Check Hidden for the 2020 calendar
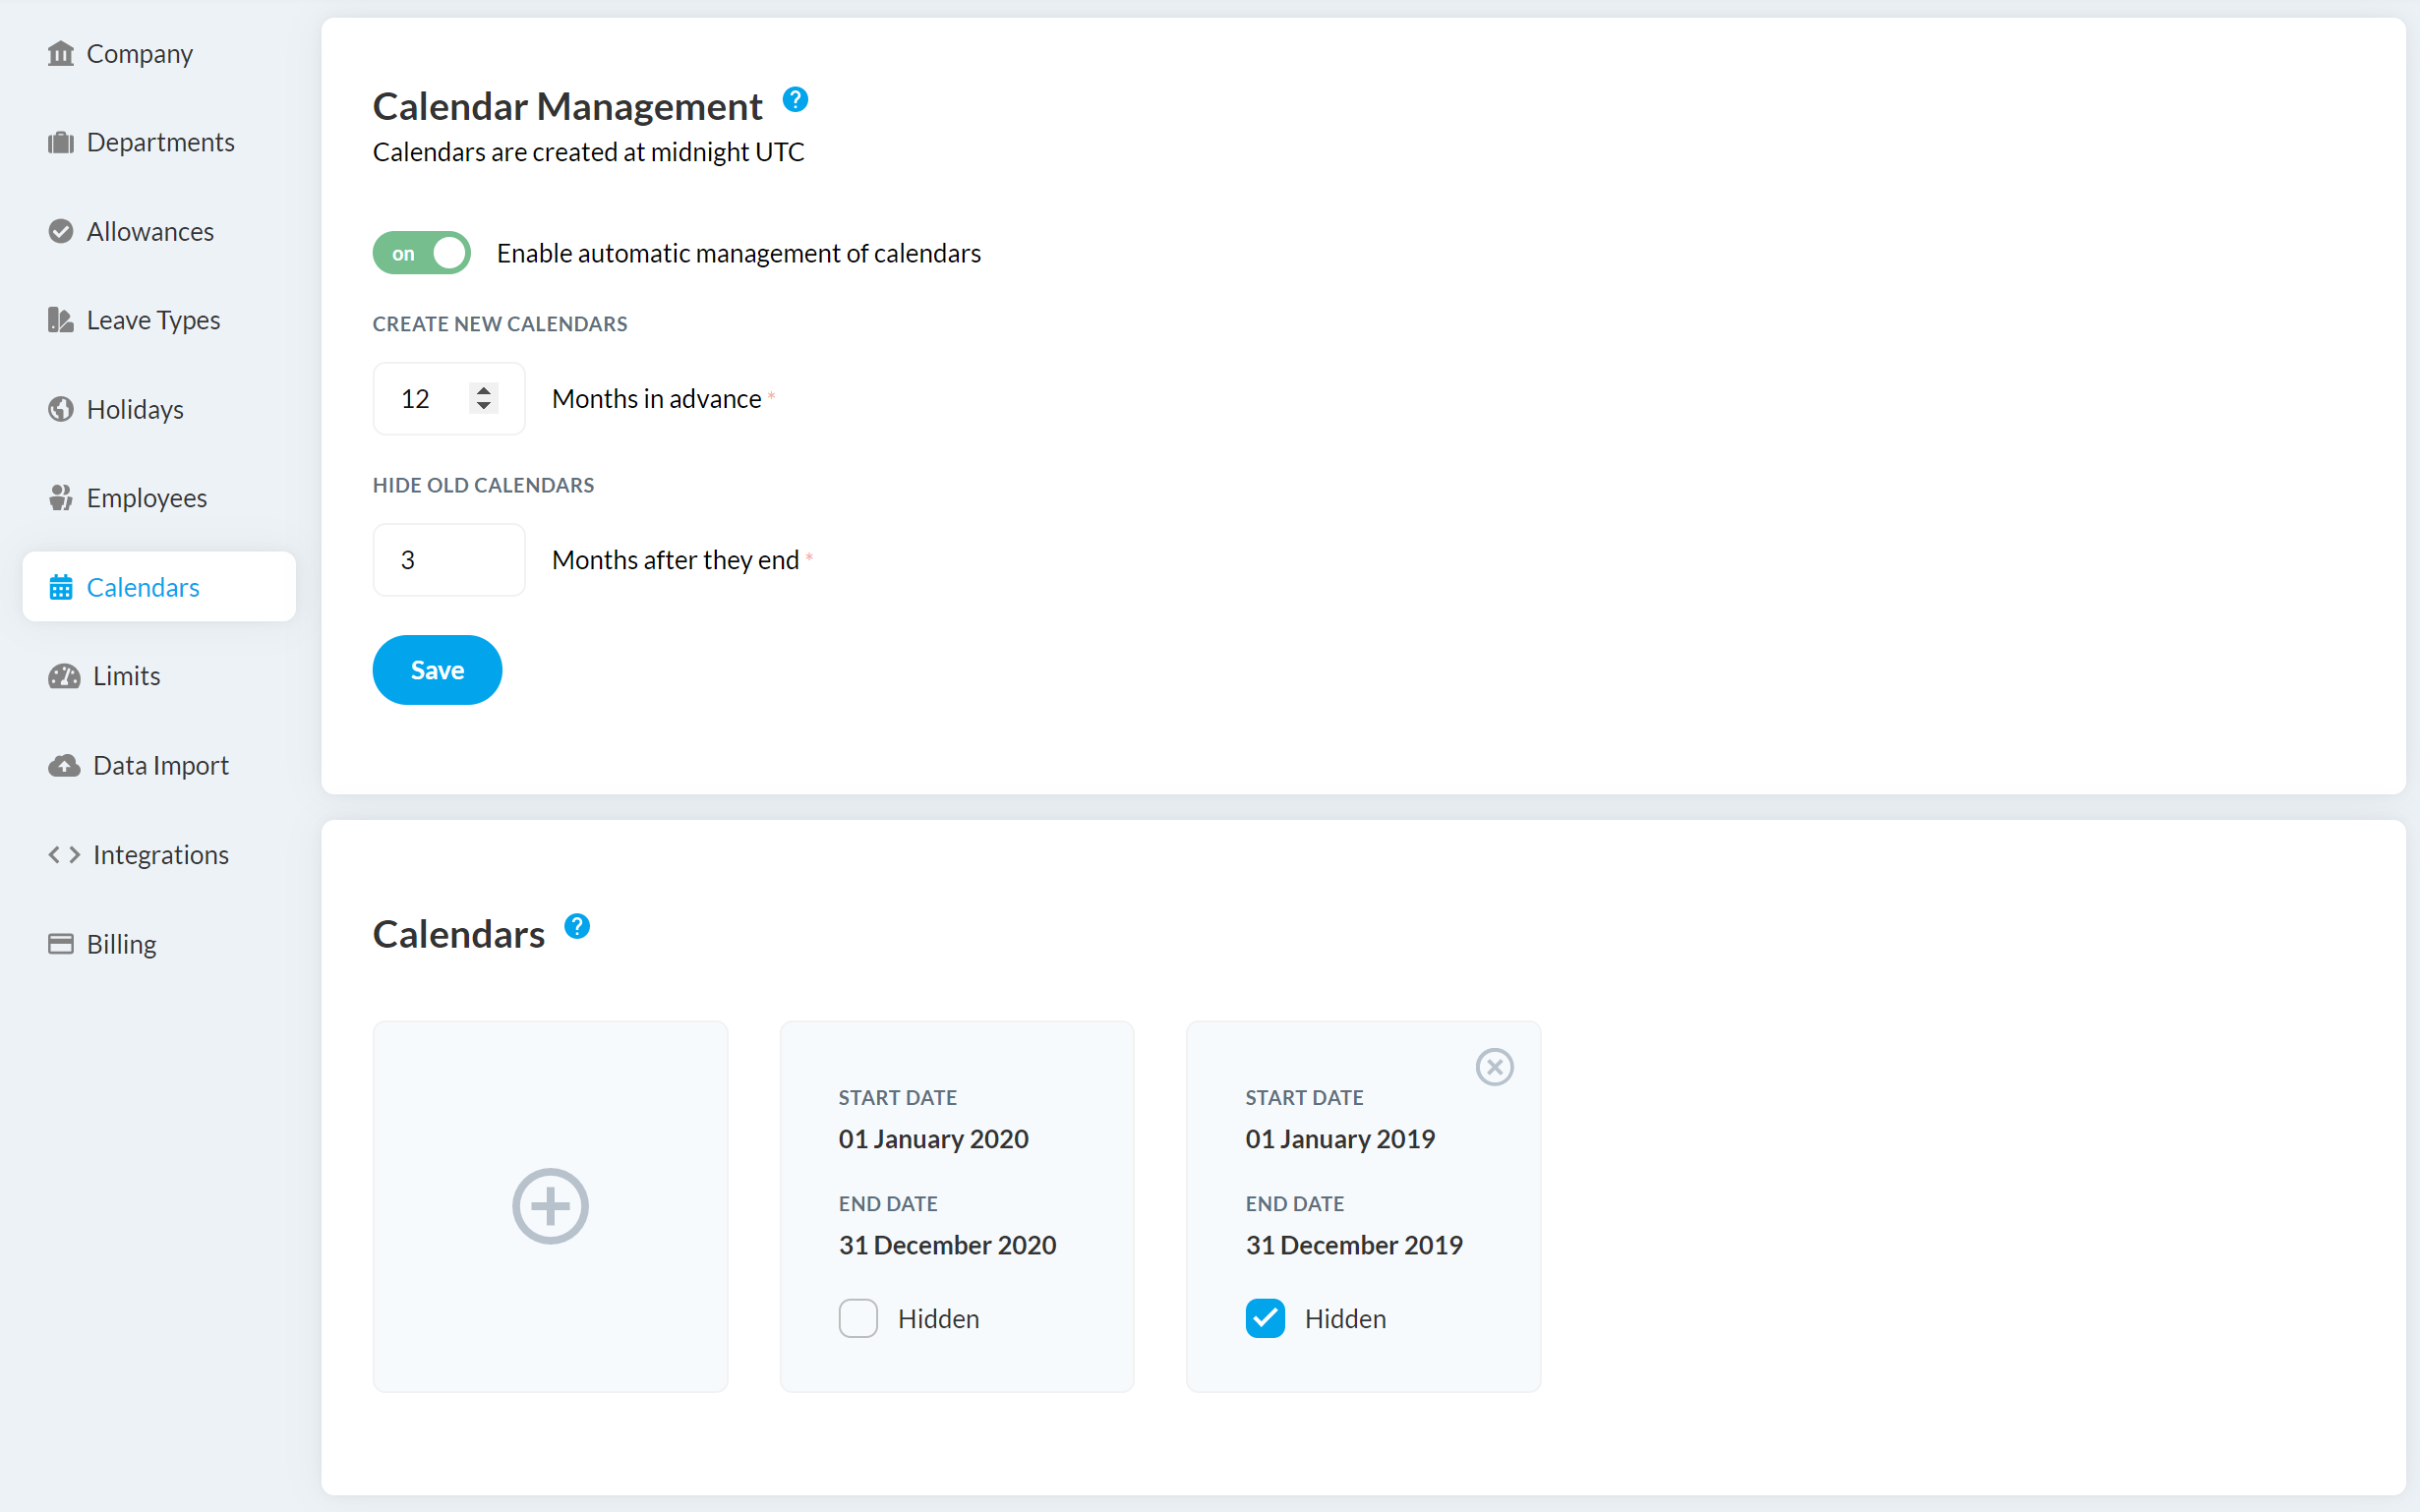Screen dimensions: 2420x1512 (858, 1318)
